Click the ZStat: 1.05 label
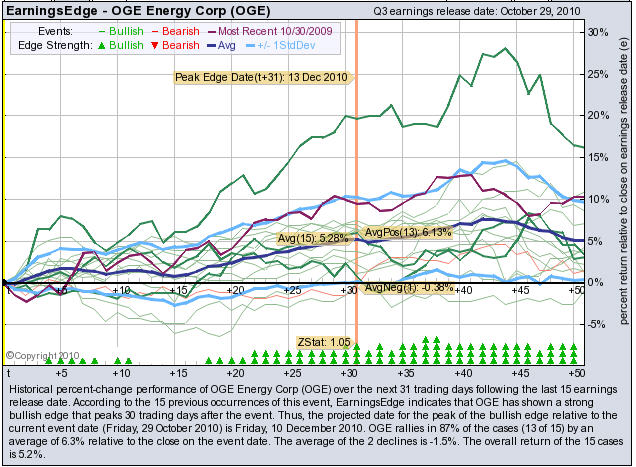636x467 pixels. pyautogui.click(x=323, y=342)
